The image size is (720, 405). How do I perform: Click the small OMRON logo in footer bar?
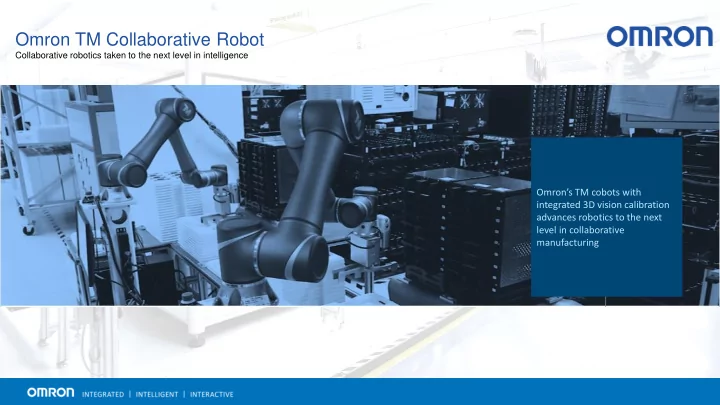[x=51, y=392]
